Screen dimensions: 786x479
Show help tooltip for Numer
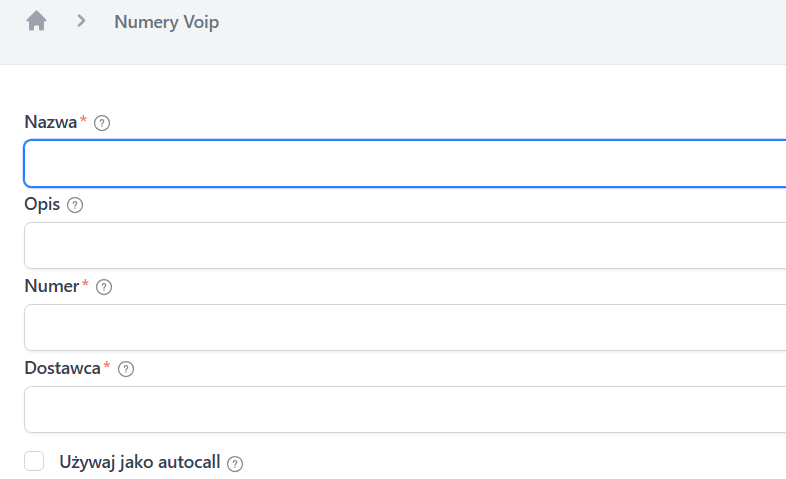click(104, 287)
